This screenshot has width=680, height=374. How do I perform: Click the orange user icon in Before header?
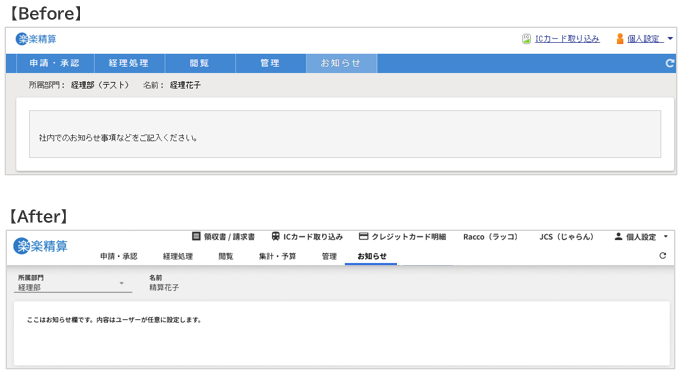(620, 39)
